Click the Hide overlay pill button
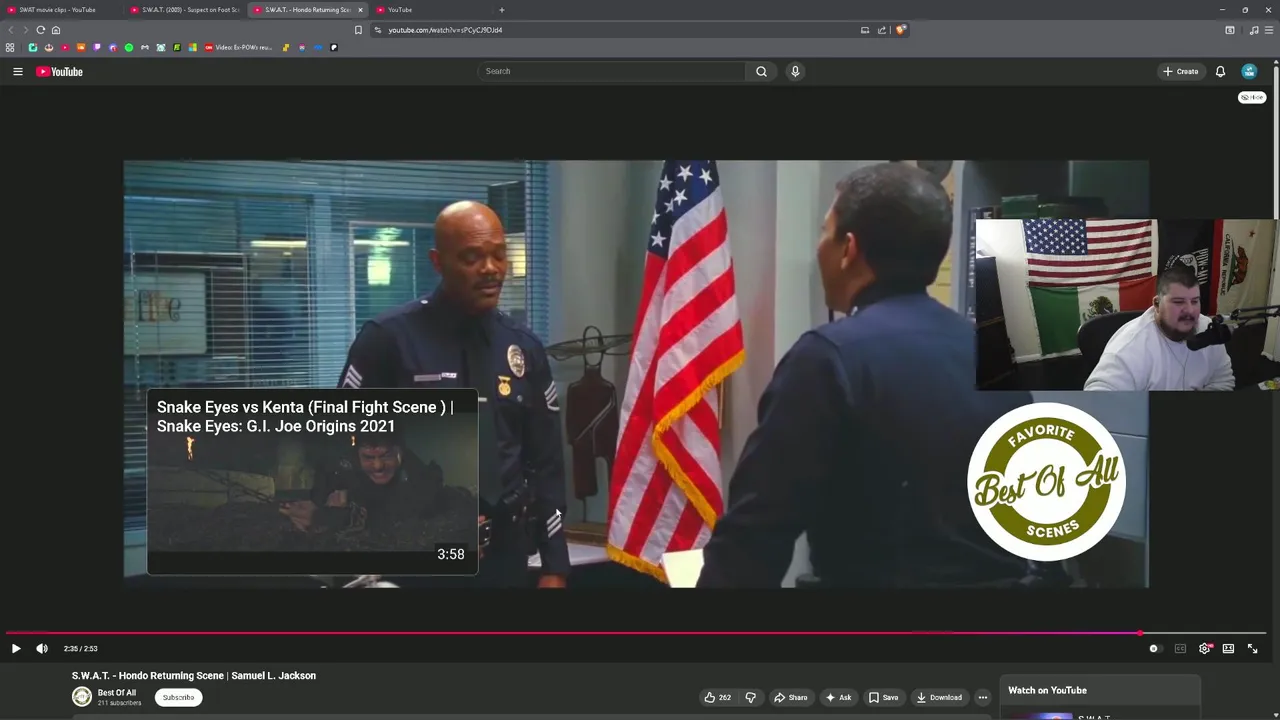 tap(1252, 97)
